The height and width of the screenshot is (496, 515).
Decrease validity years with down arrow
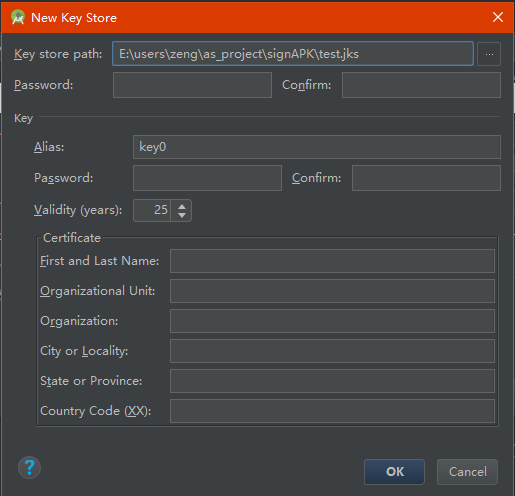tap(182, 215)
